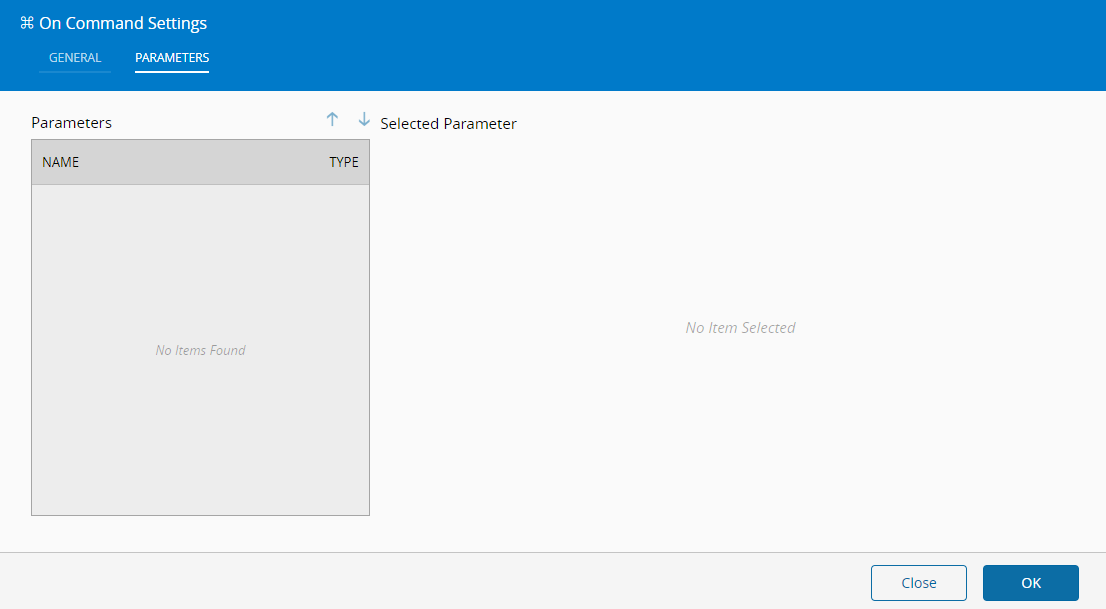Screen dimensions: 1106x609
Task: Click the command symbol icon in the title
Action: [27, 23]
